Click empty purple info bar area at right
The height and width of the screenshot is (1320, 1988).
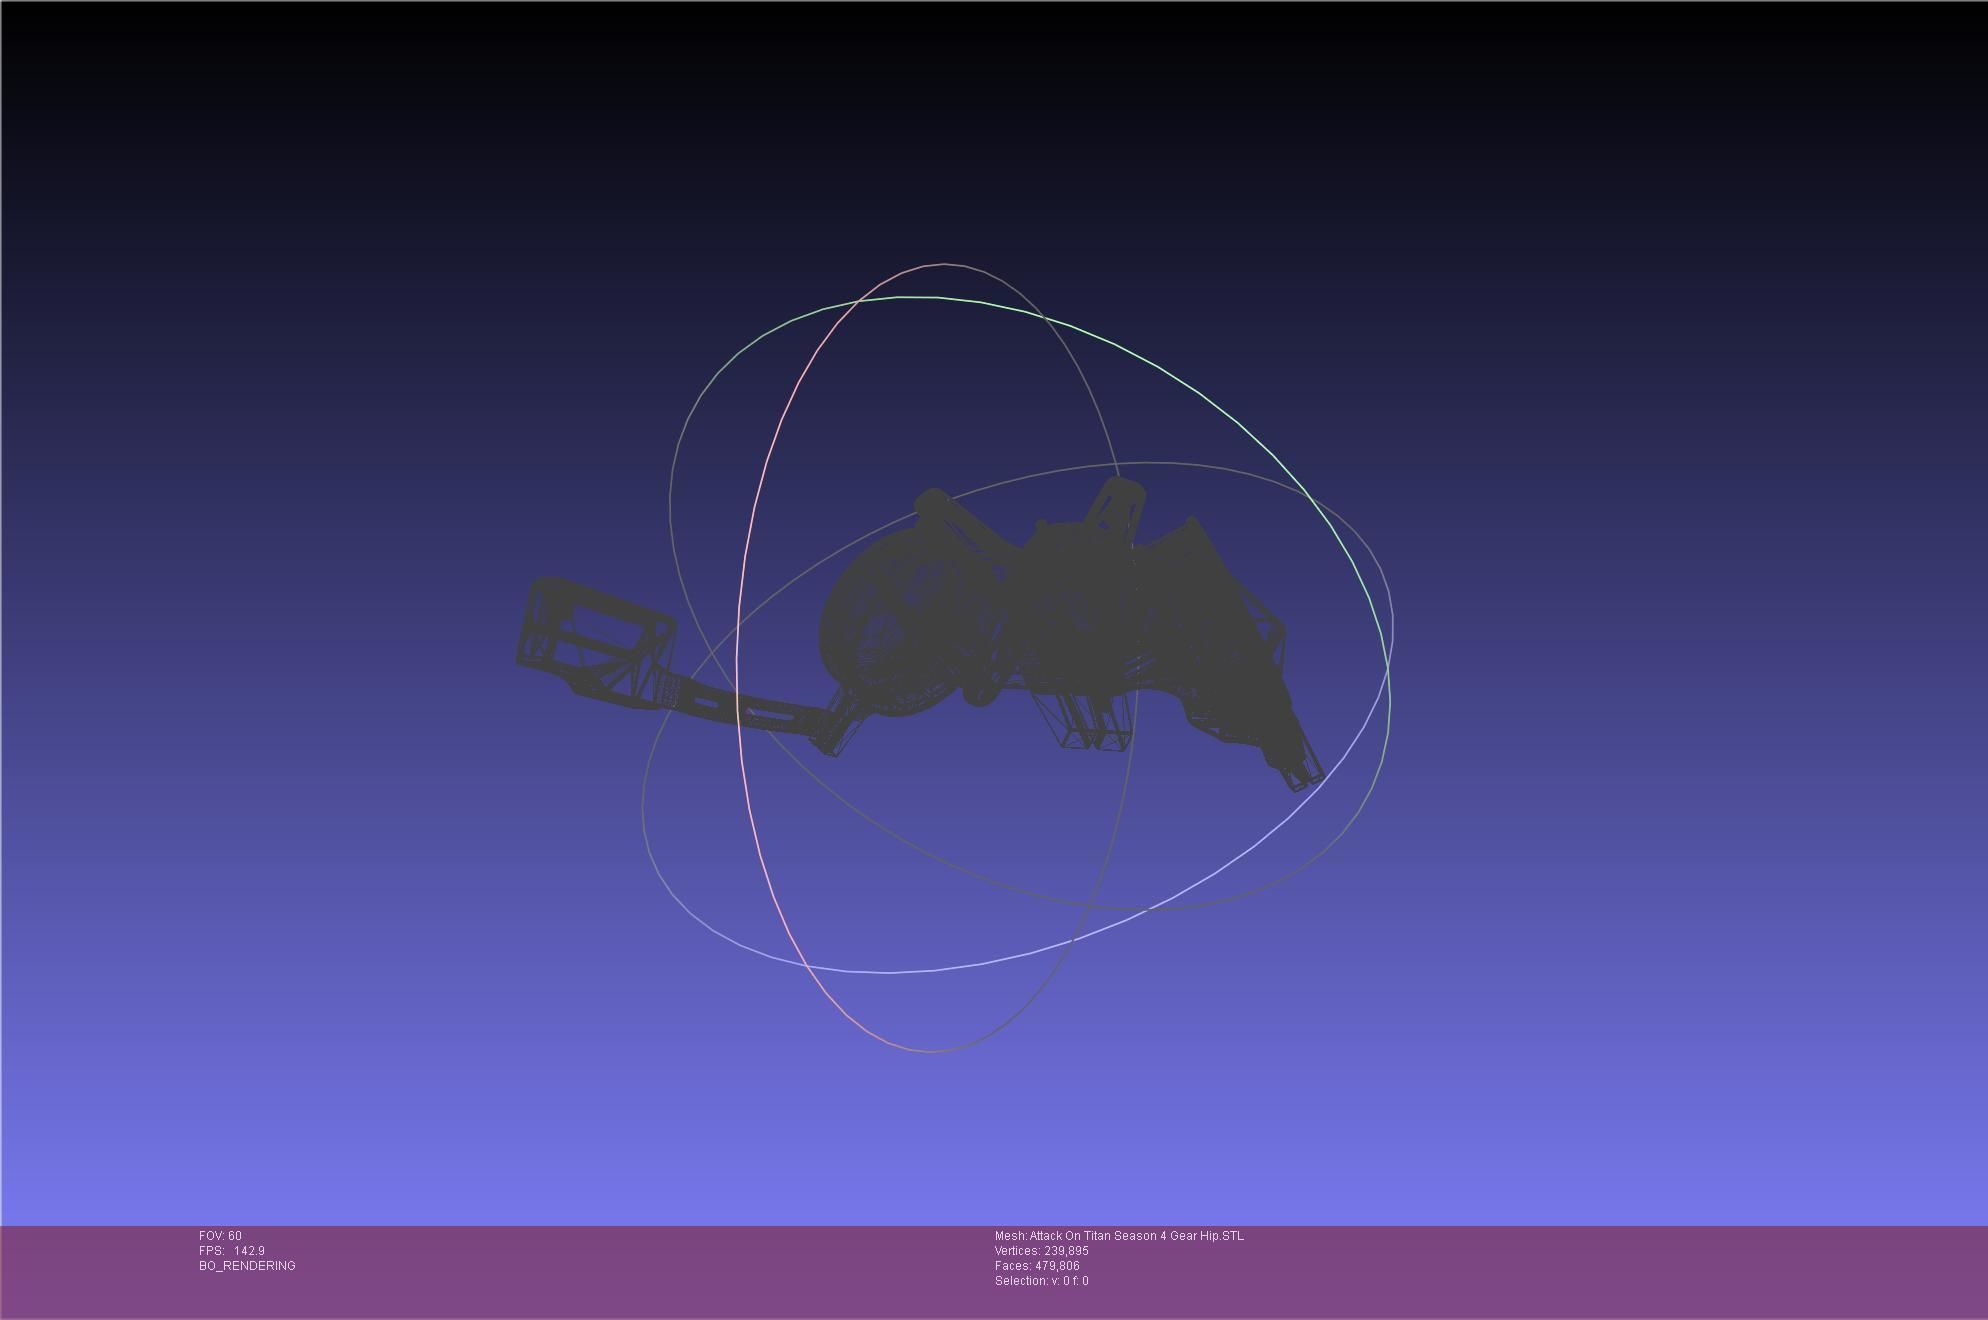pos(1650,1270)
